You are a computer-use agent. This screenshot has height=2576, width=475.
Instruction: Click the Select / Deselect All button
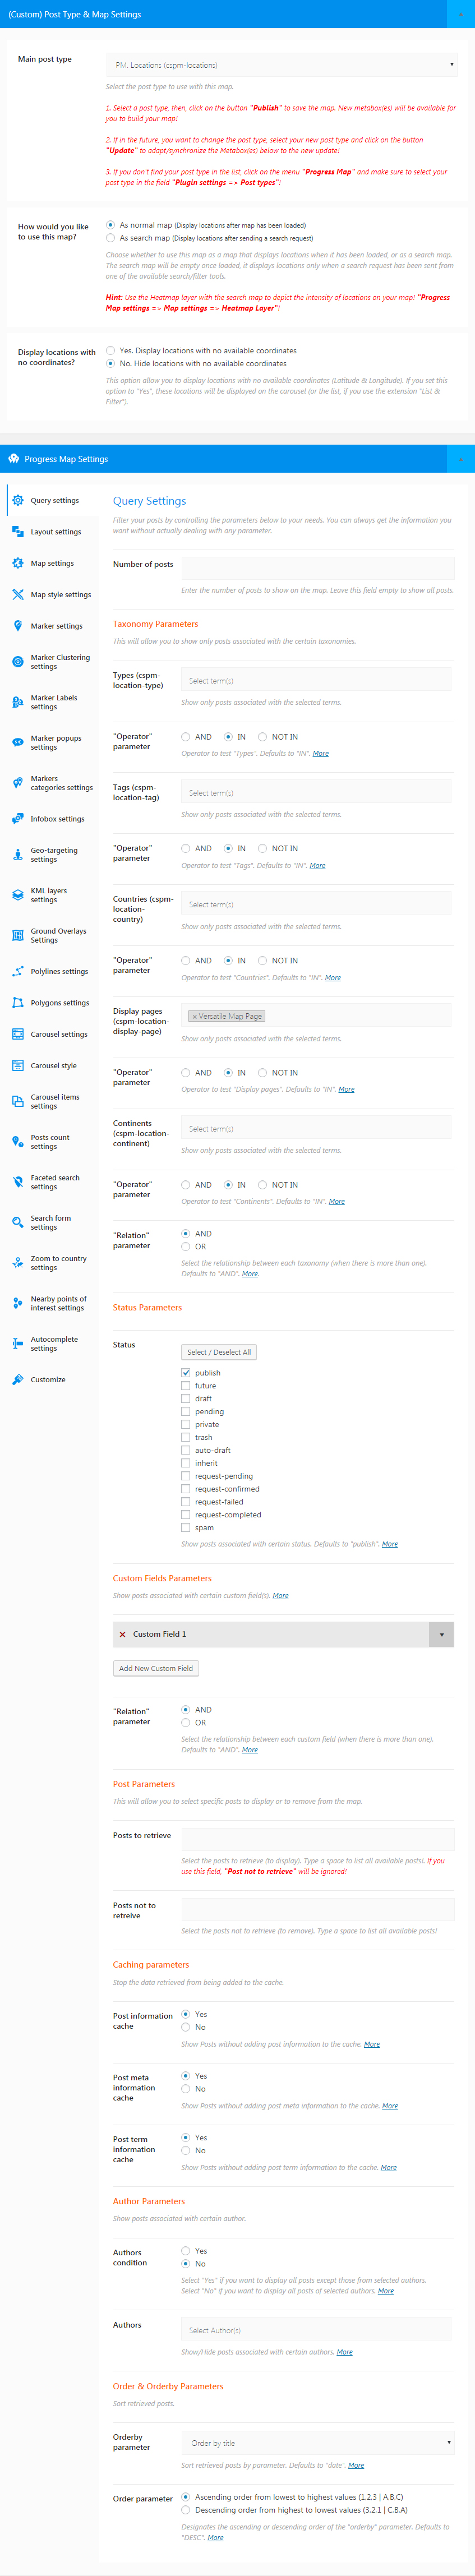219,1352
